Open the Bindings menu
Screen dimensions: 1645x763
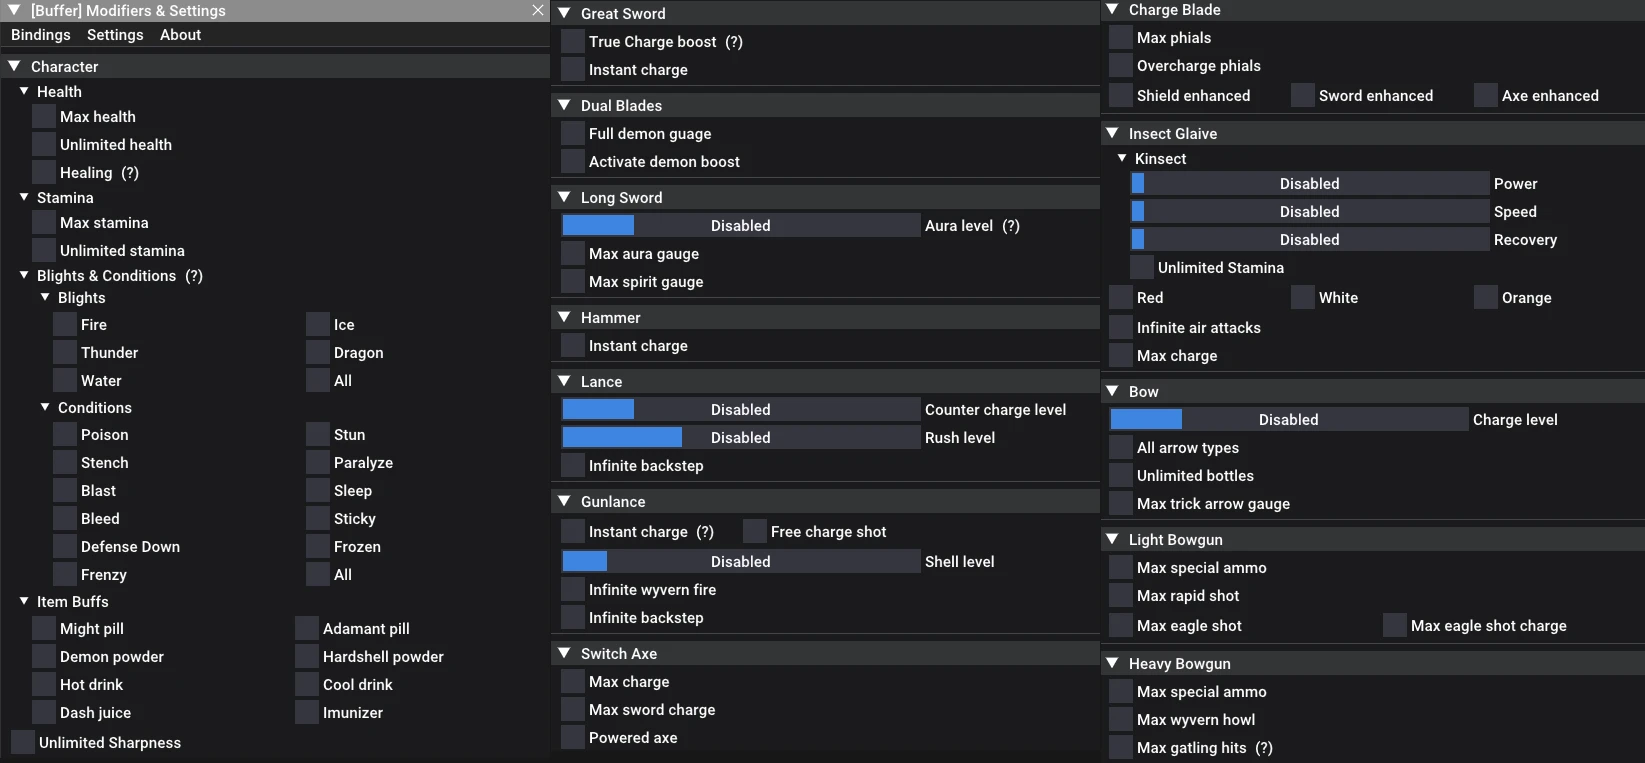[40, 35]
